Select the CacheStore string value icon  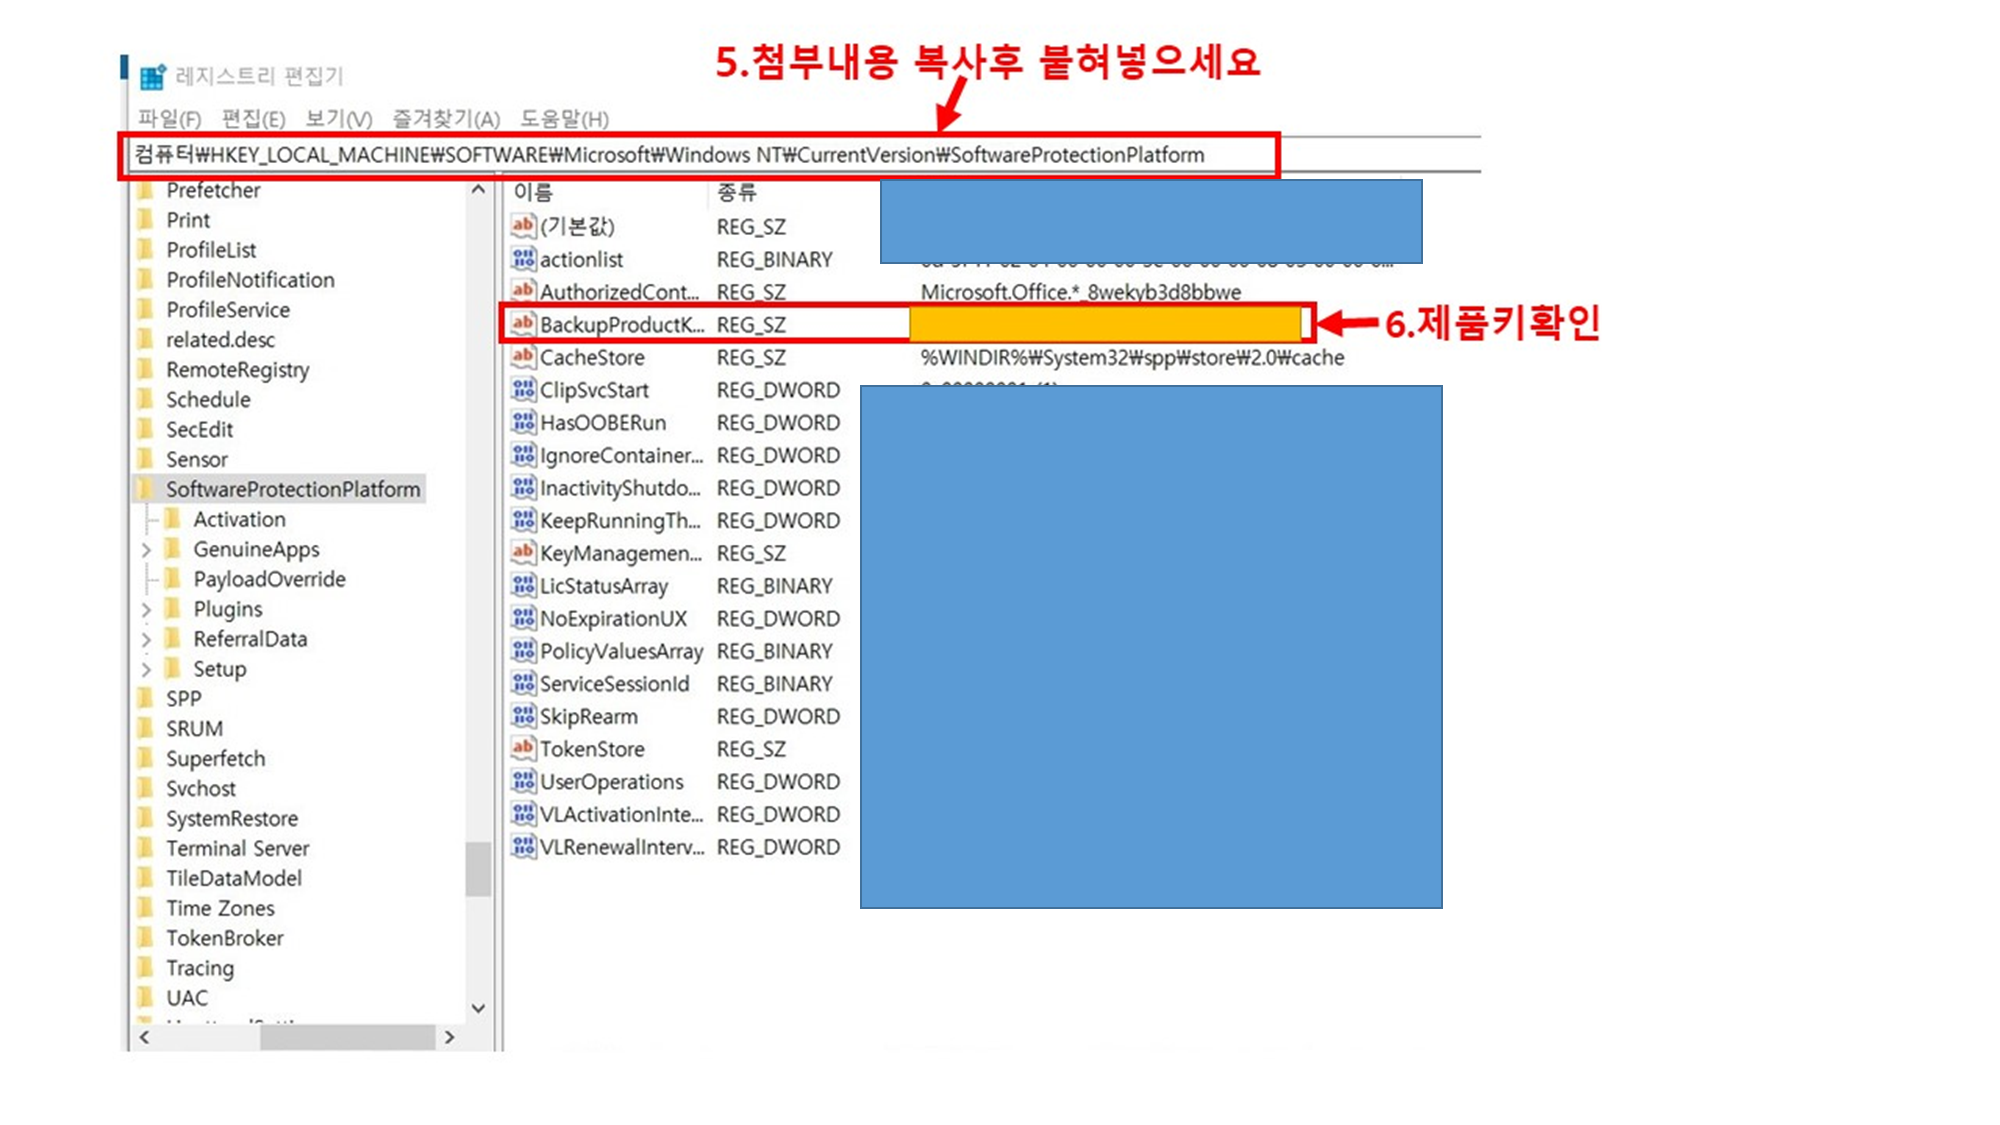[522, 357]
